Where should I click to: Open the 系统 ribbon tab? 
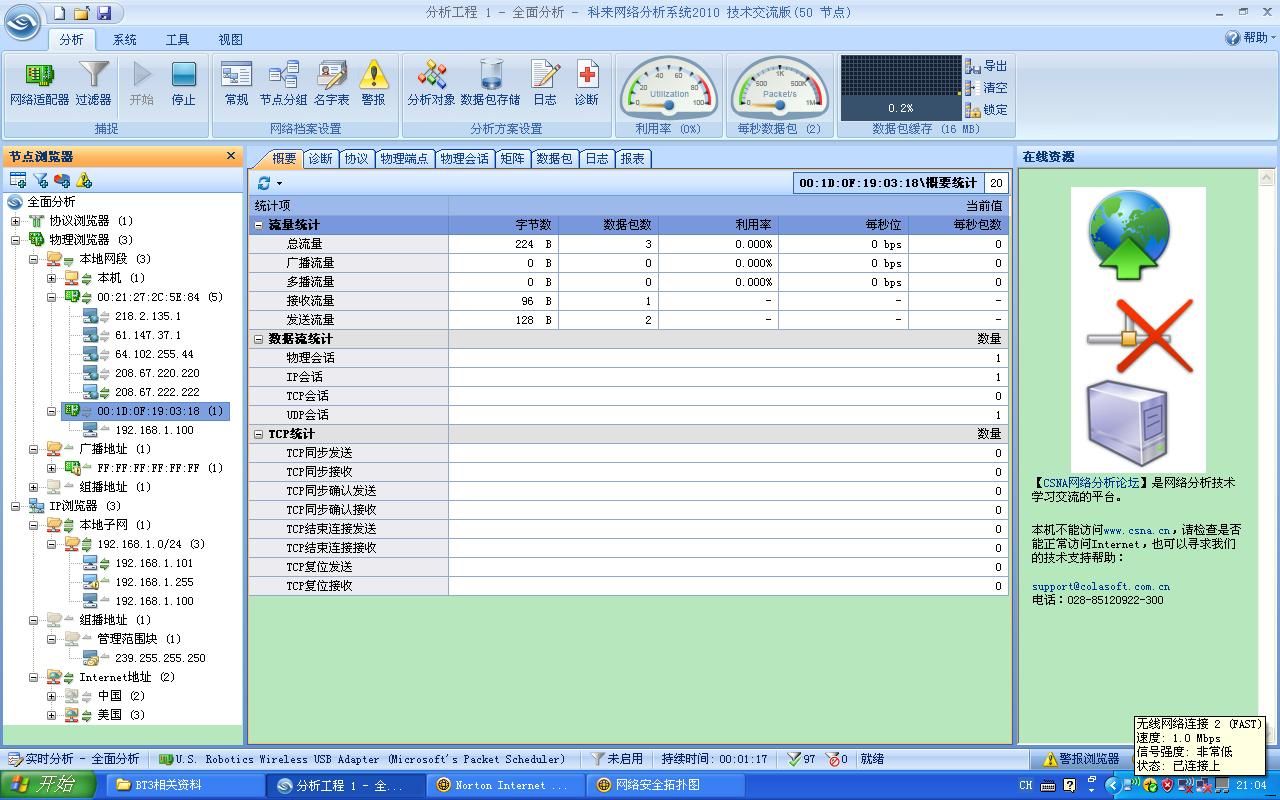click(125, 40)
